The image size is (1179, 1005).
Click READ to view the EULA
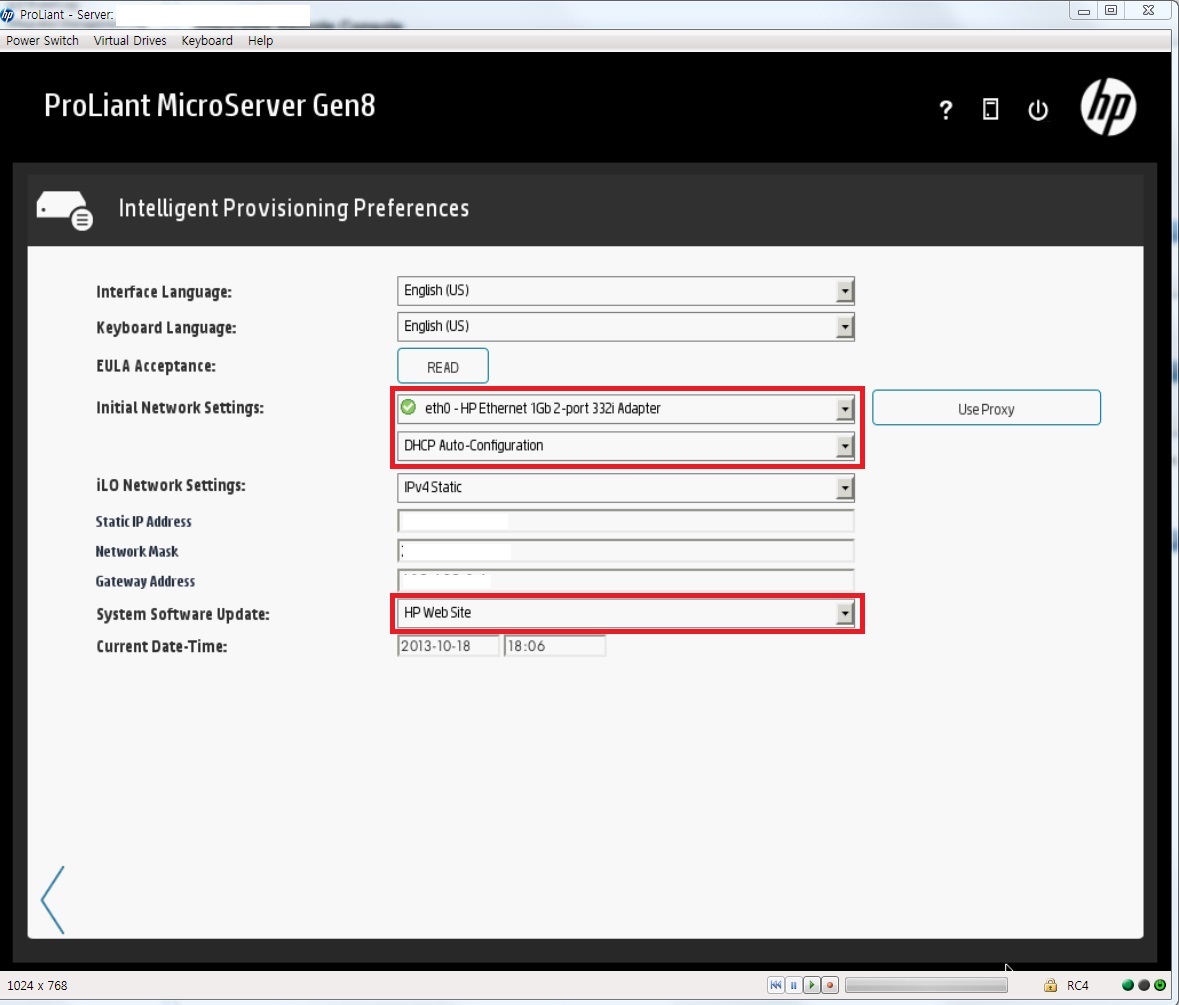(x=443, y=367)
